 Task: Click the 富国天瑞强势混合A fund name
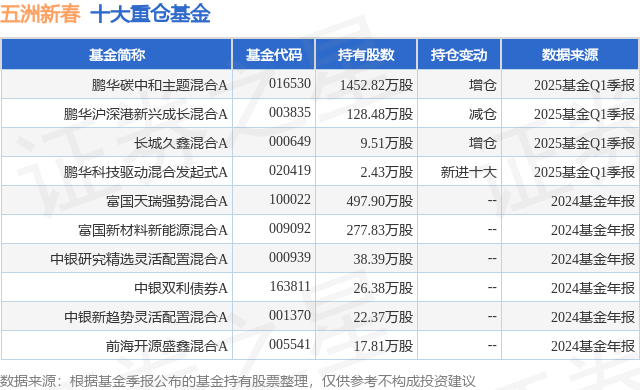pos(167,201)
